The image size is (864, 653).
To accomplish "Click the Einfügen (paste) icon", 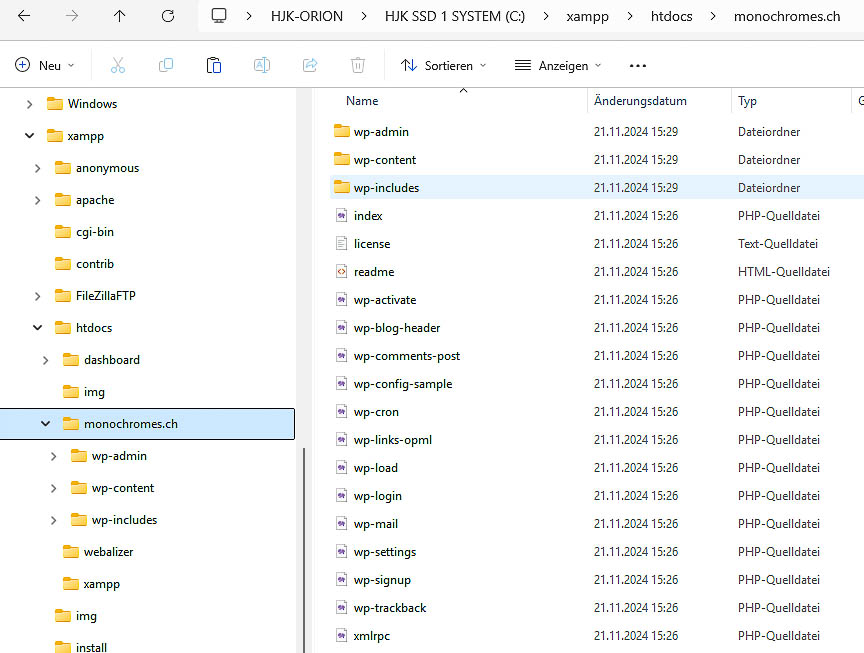I will [214, 65].
